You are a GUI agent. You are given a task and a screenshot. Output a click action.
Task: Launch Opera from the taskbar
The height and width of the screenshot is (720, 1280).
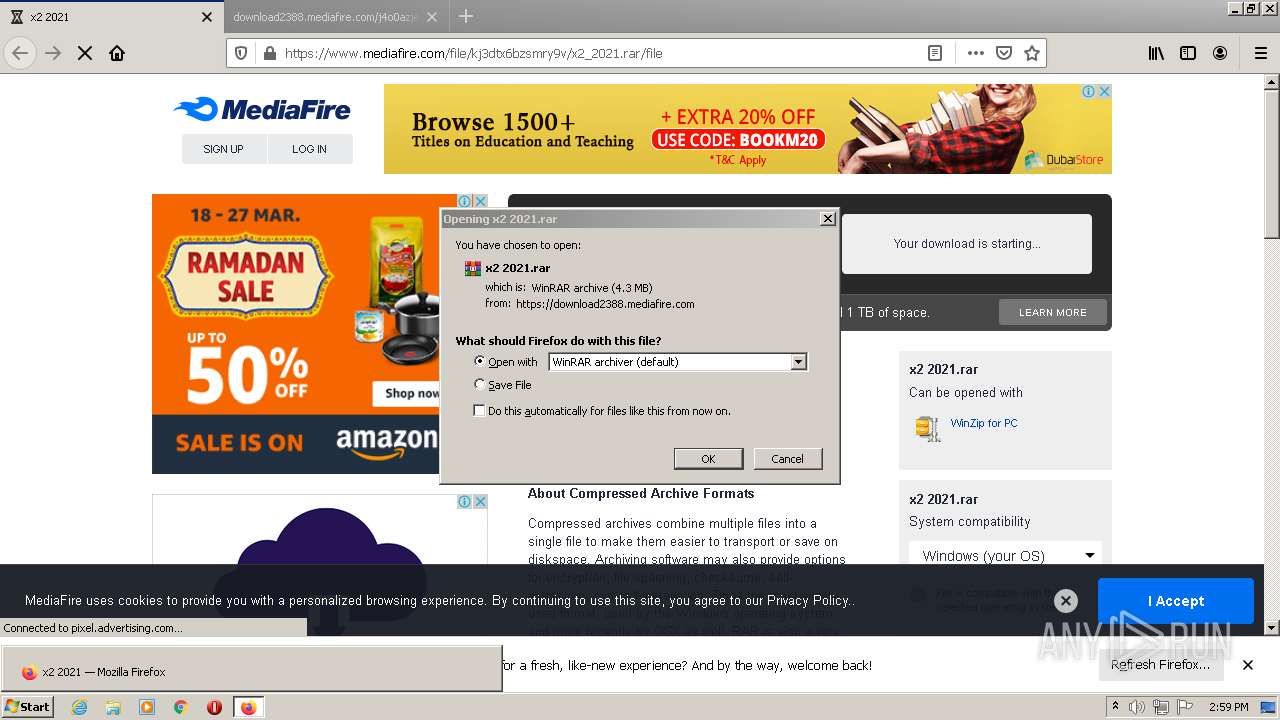214,707
